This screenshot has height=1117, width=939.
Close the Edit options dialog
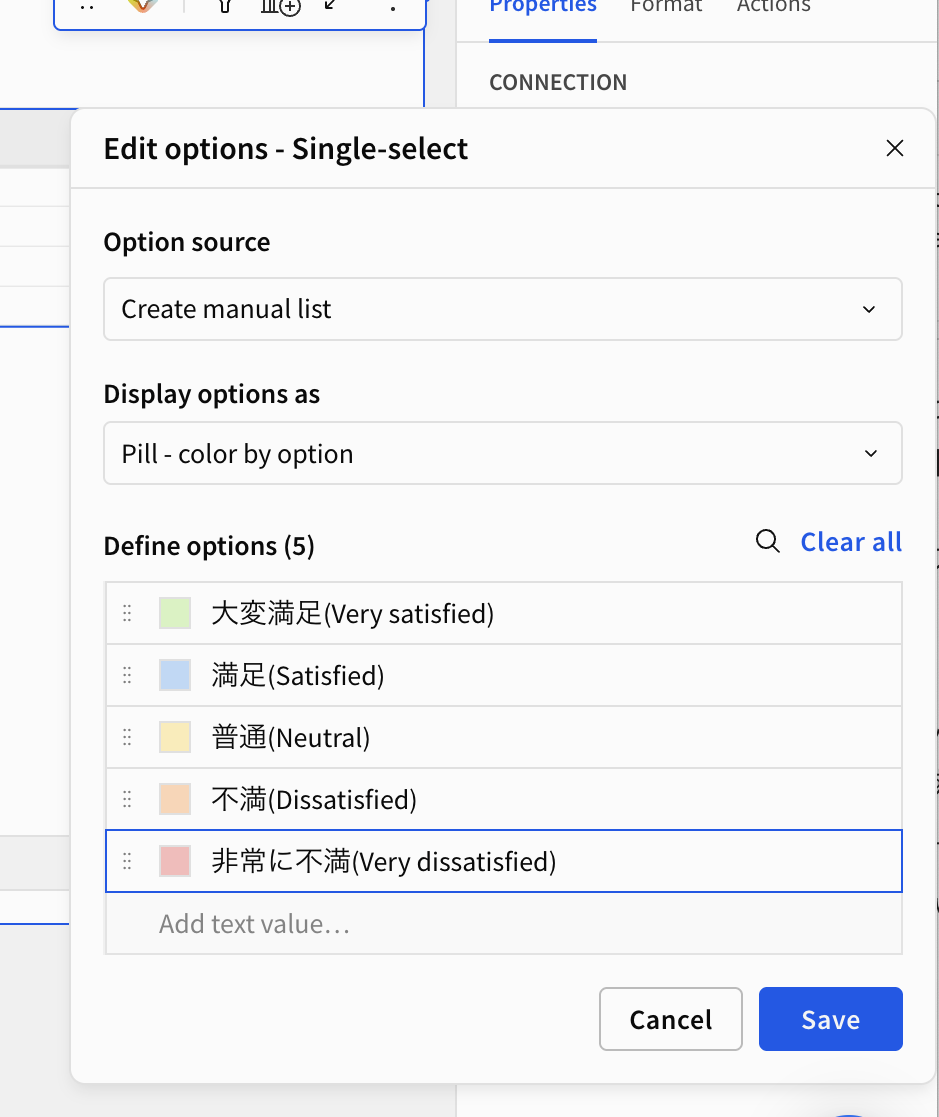(894, 148)
